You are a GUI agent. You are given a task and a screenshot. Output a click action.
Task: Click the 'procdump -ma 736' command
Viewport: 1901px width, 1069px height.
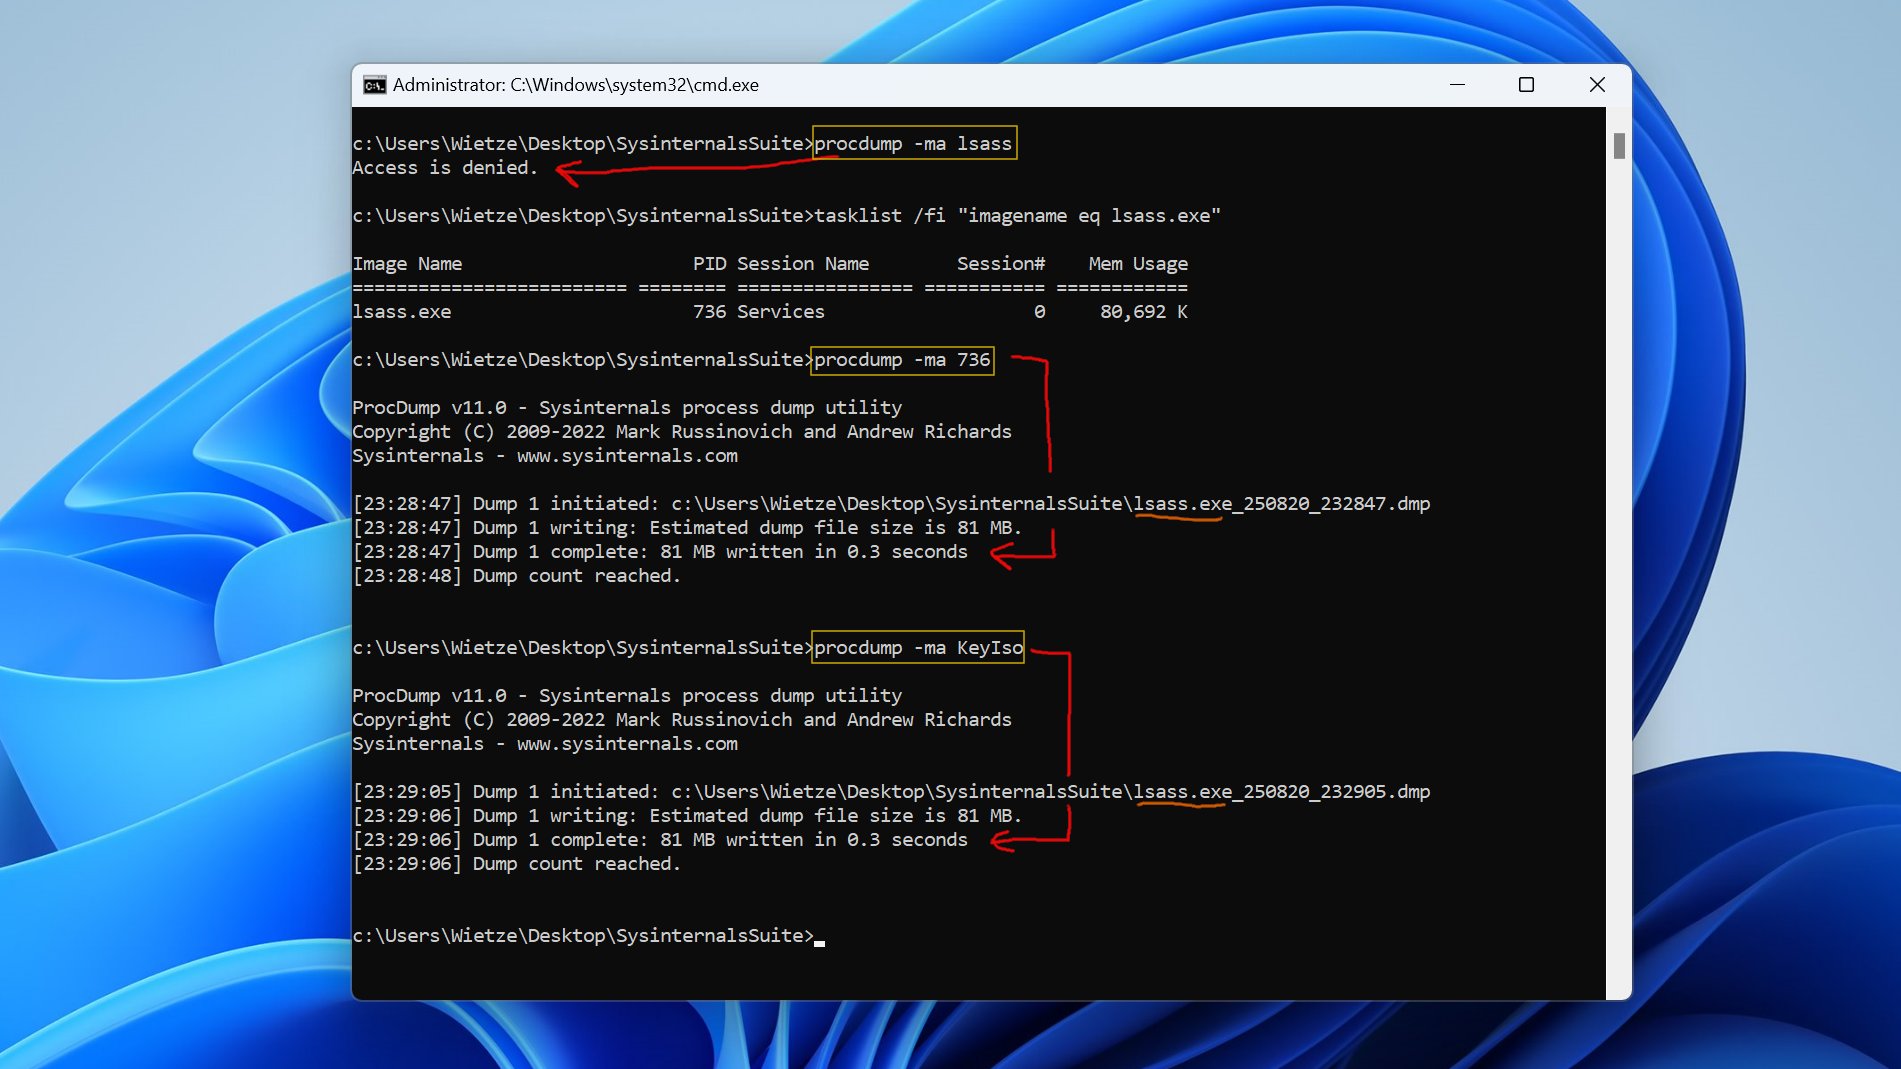pyautogui.click(x=903, y=359)
